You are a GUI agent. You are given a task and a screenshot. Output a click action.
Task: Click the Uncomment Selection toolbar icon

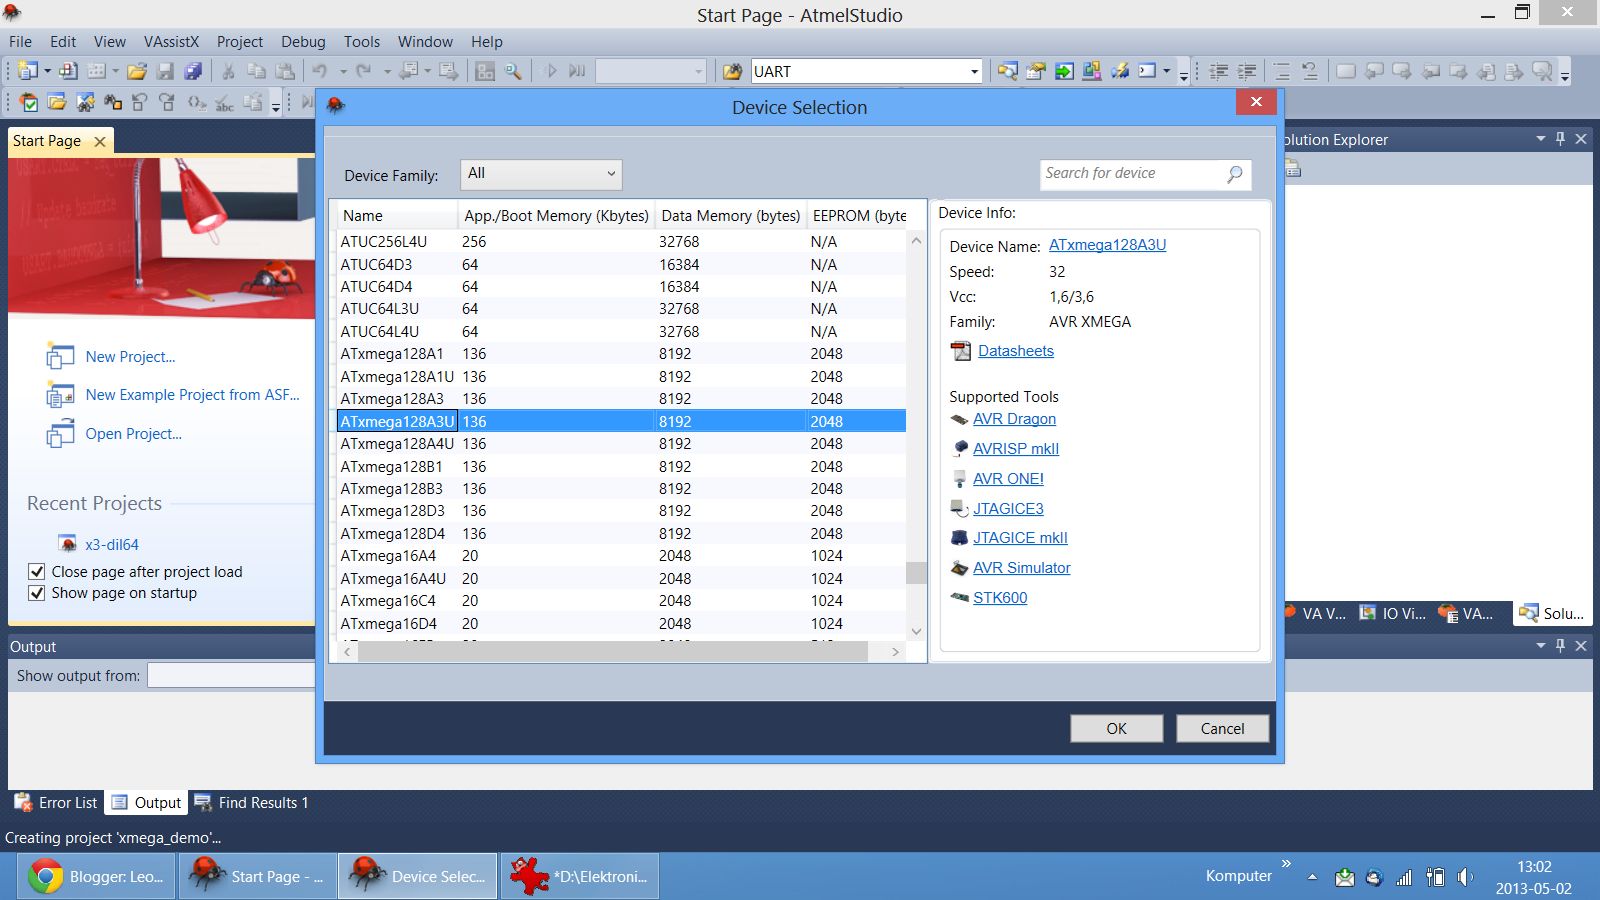(1310, 71)
